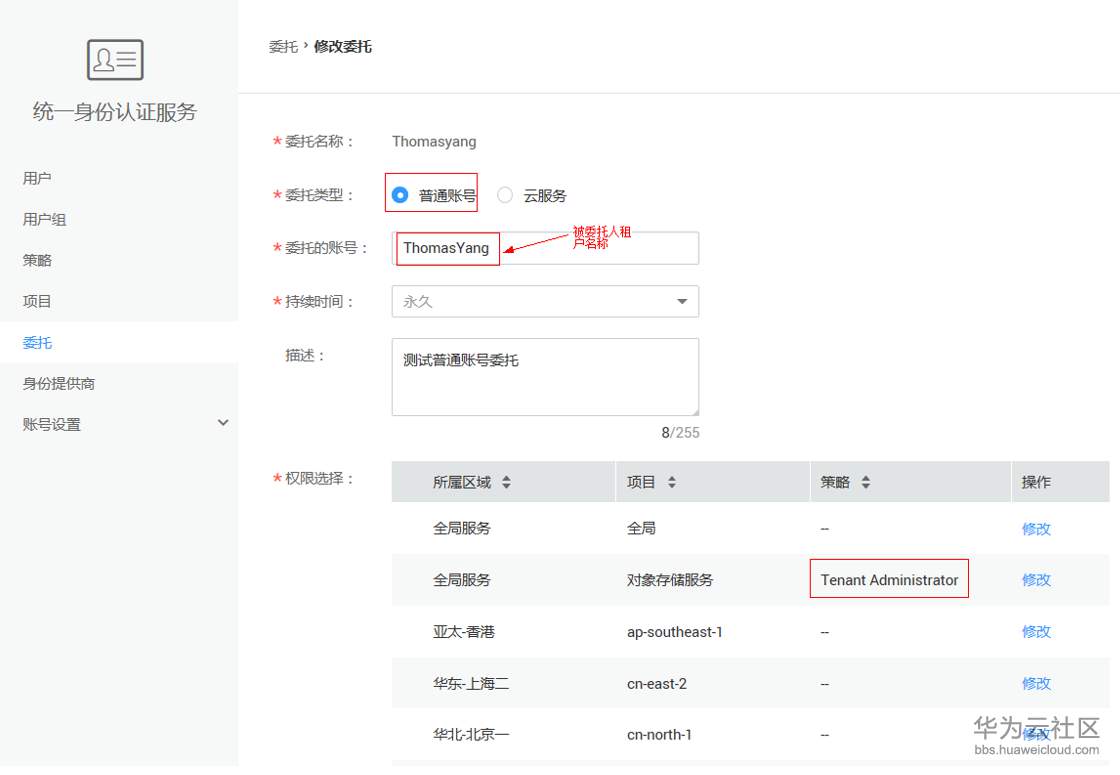Expand the 账号设置 sidebar chevron
The image size is (1120, 775).
tap(223, 423)
